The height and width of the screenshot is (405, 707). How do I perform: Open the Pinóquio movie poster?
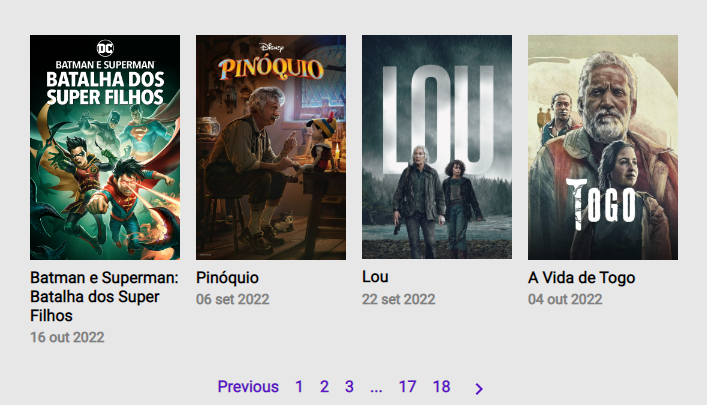coord(271,147)
